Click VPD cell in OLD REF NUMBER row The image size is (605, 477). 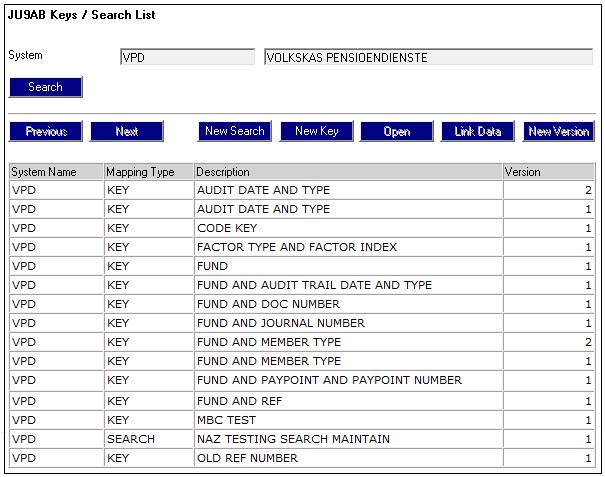(56, 458)
